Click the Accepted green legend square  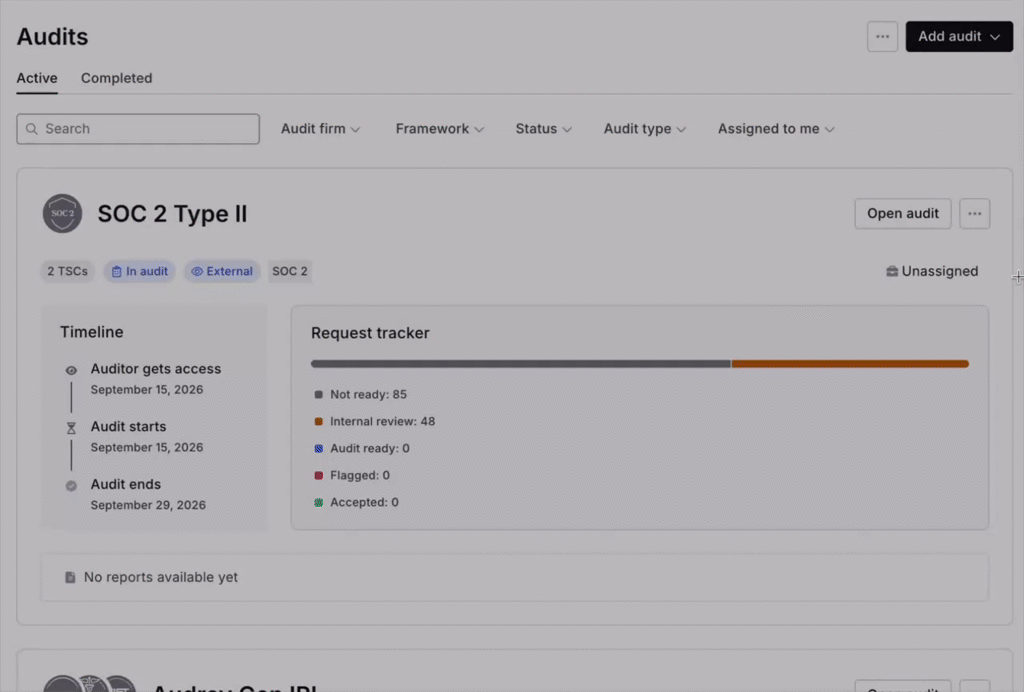tap(319, 503)
